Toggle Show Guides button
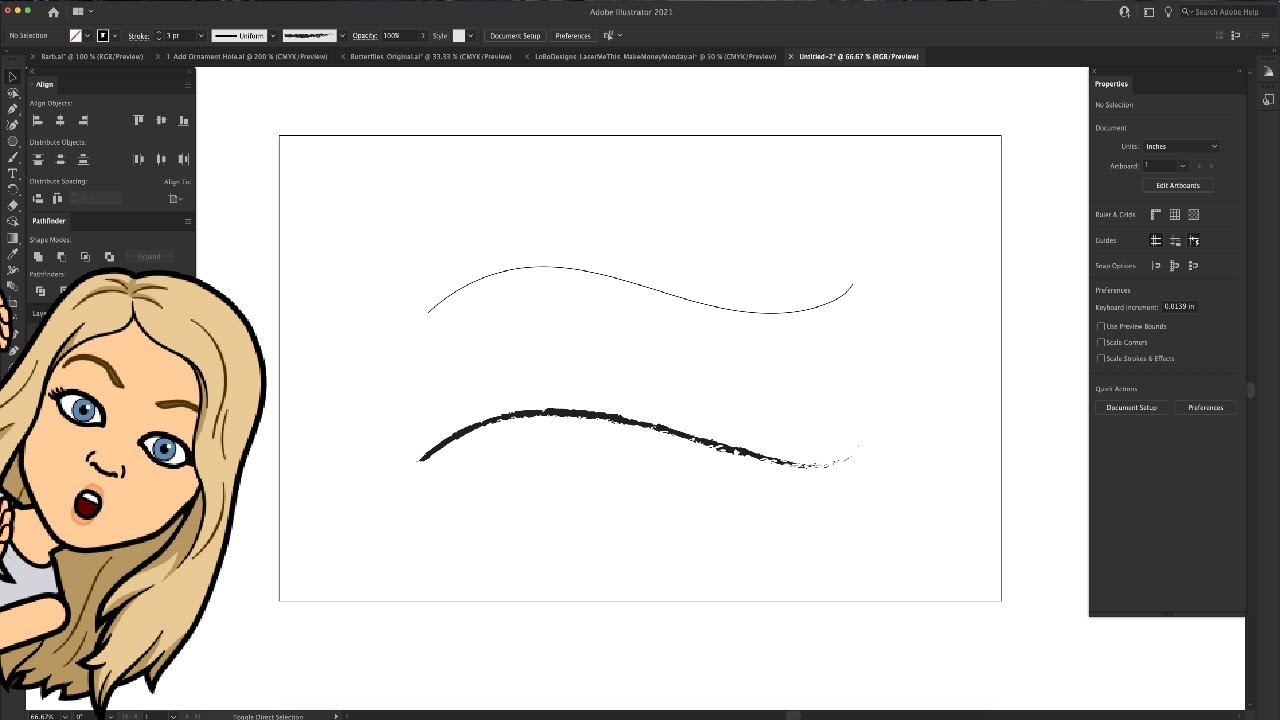 (x=1156, y=240)
